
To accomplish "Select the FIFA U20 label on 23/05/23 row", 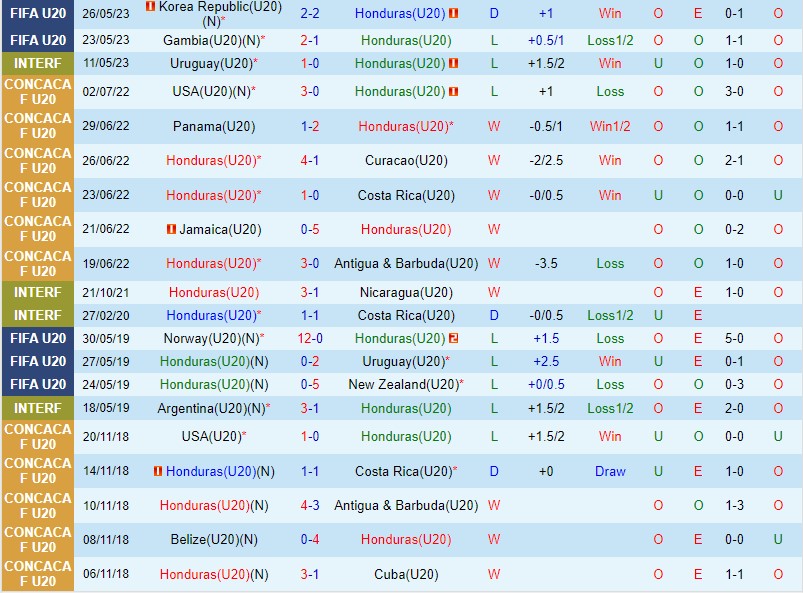I will point(37,40).
